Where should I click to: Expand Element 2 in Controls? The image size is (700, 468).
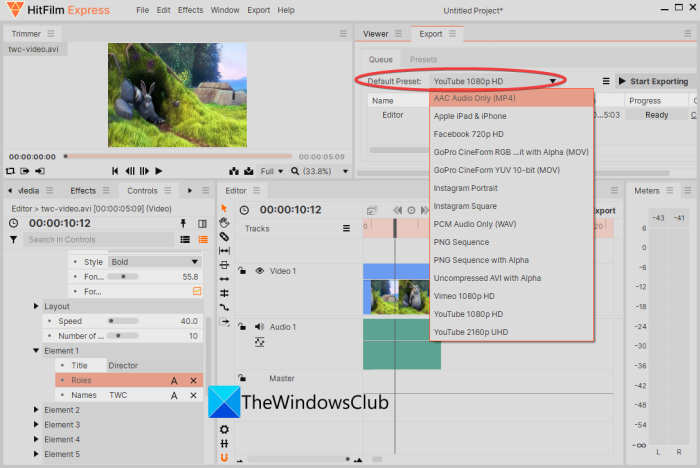(36, 410)
